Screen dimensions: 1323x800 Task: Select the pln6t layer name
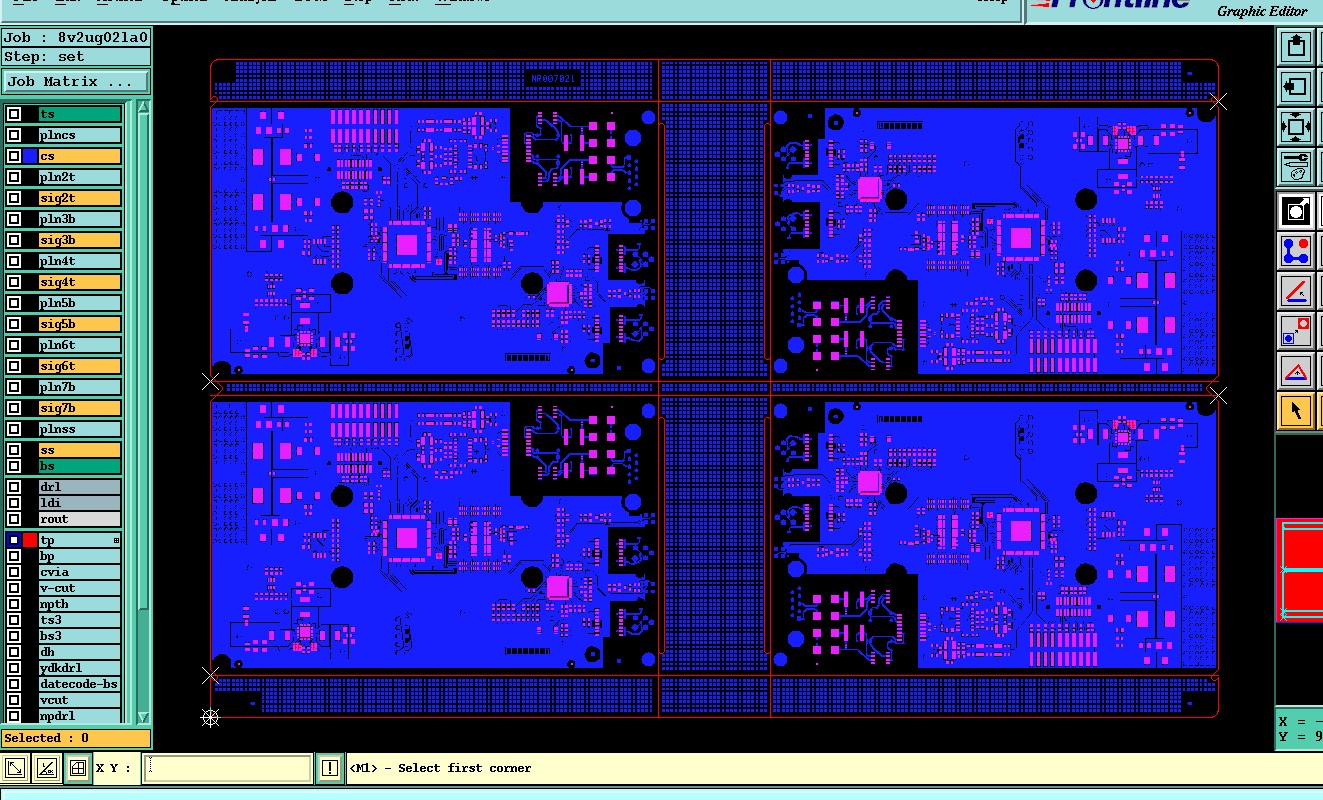pos(80,345)
